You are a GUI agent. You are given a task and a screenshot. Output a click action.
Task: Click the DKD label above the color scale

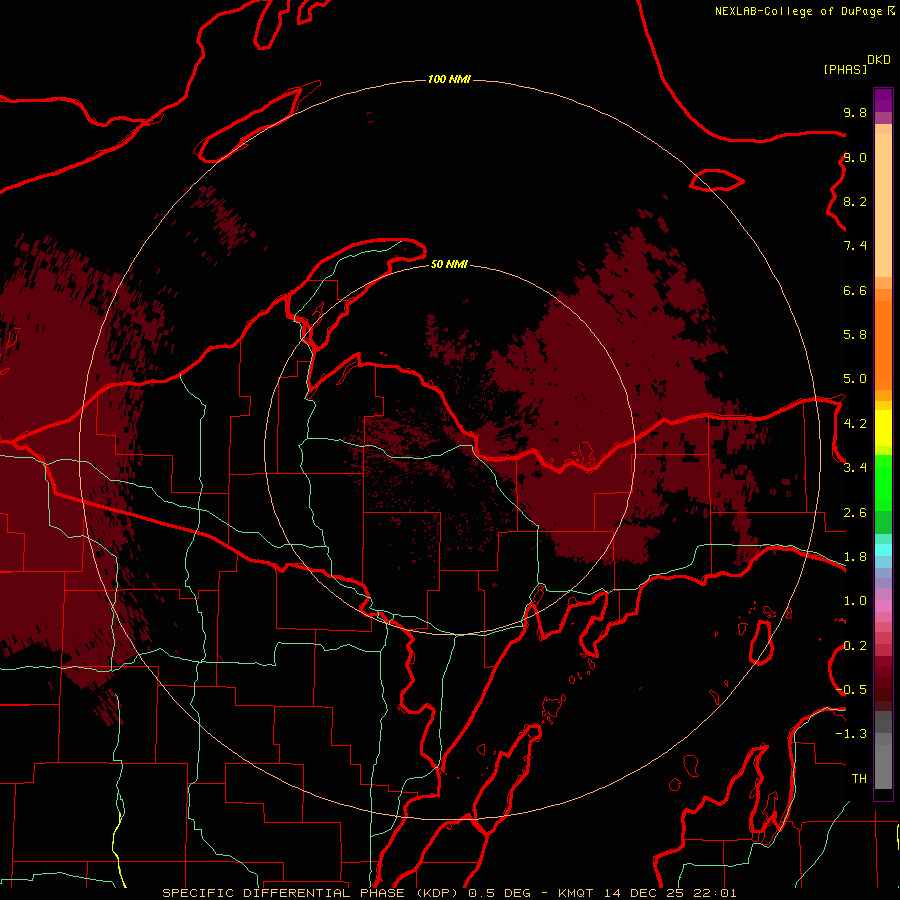[x=879, y=60]
